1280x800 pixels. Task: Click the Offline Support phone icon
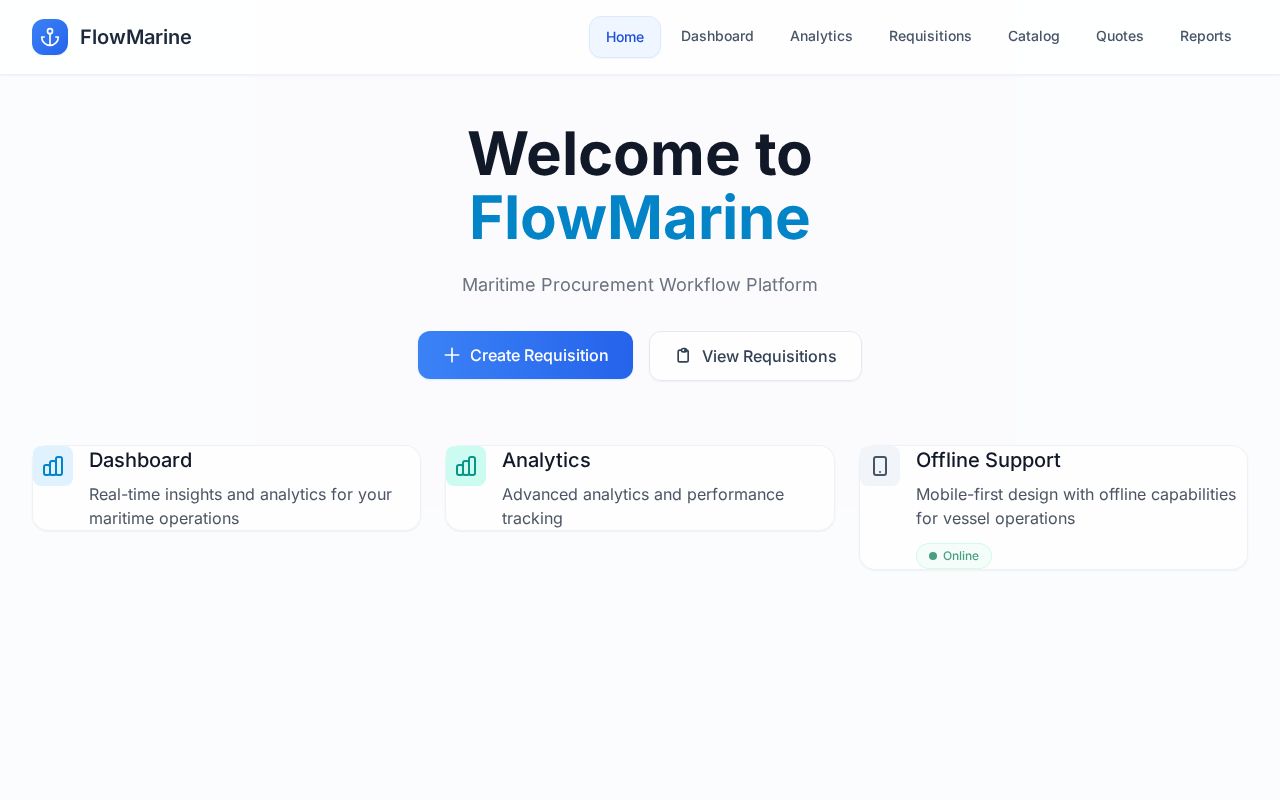880,466
